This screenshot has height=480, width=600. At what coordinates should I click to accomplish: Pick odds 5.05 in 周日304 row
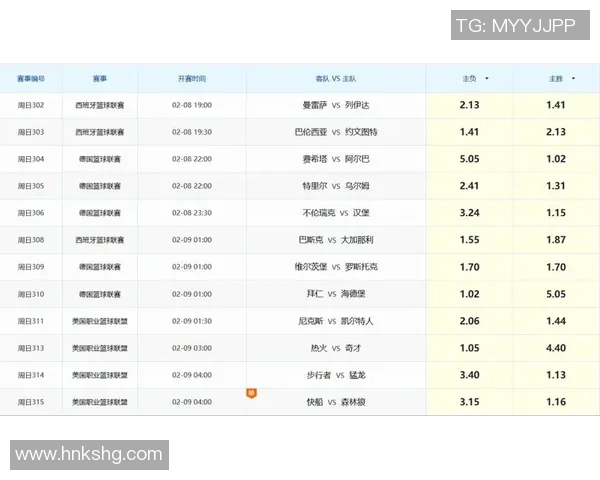pos(470,159)
